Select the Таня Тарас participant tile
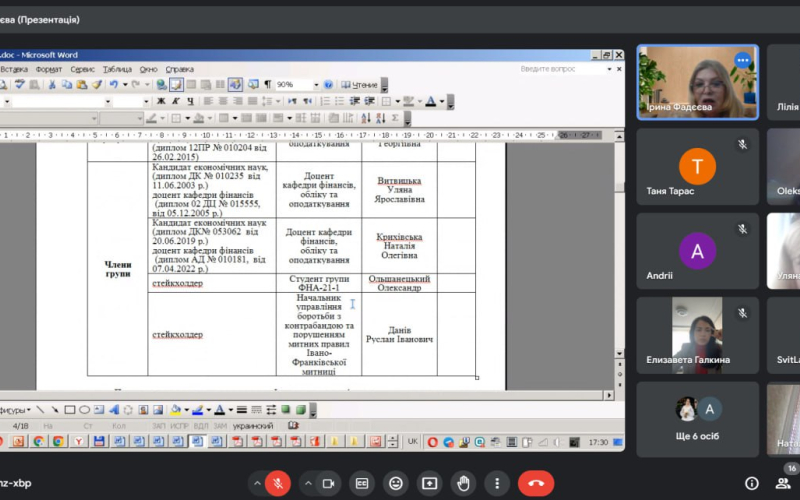 [697, 166]
